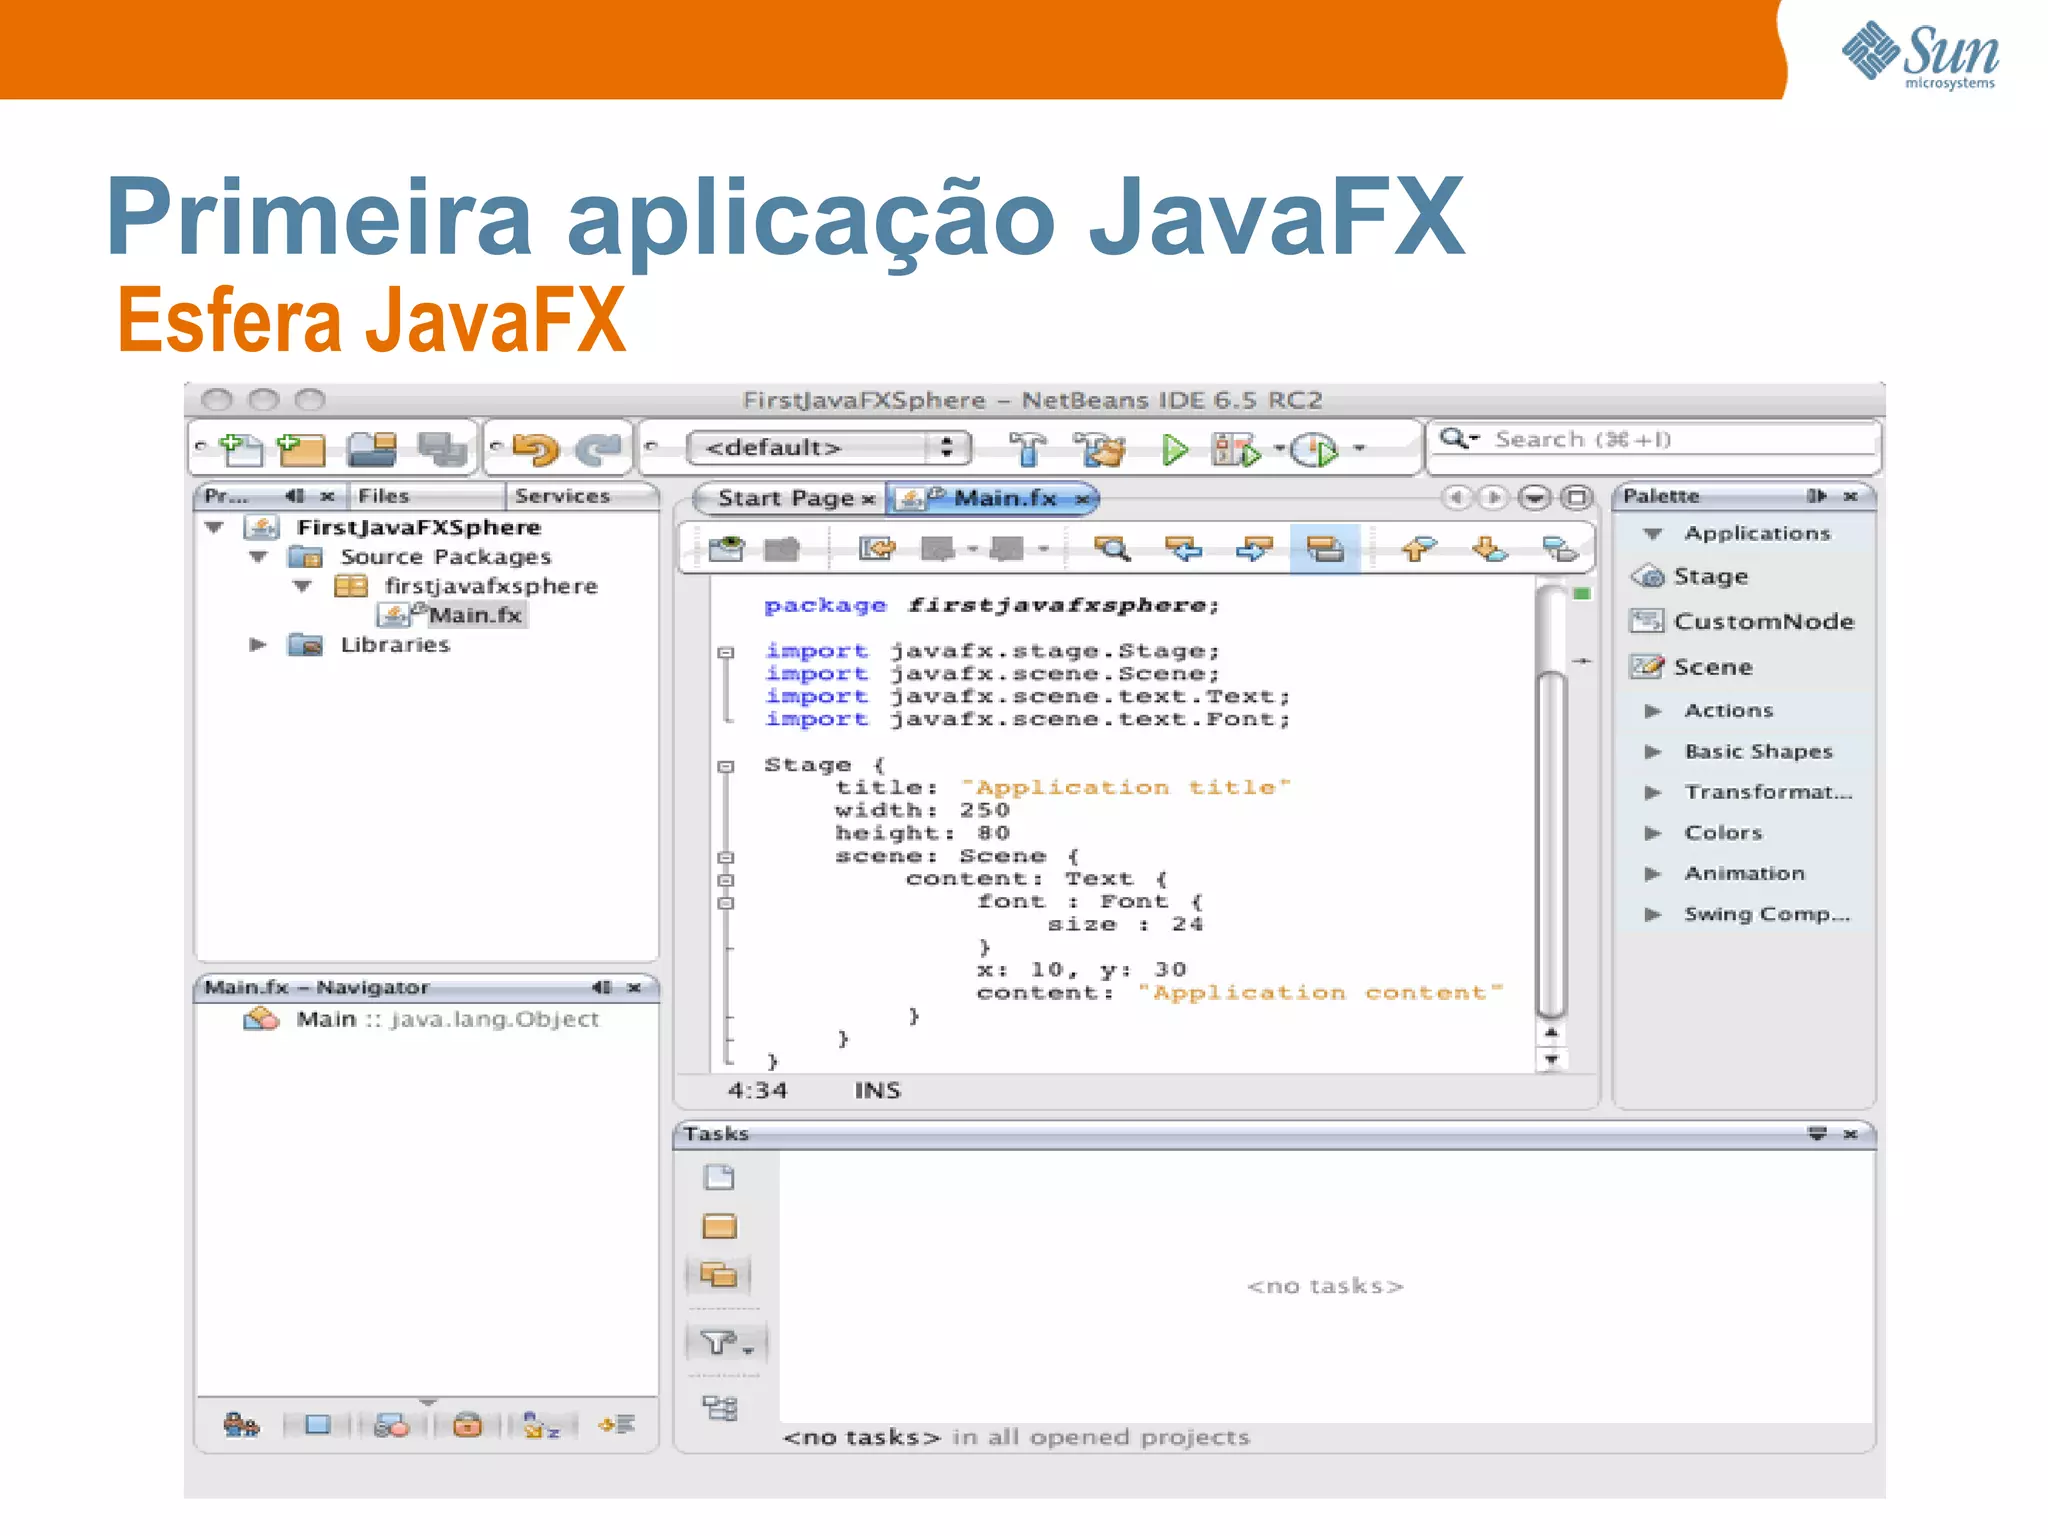
Task: Select the Main.fx editor tab
Action: pos(1004,498)
